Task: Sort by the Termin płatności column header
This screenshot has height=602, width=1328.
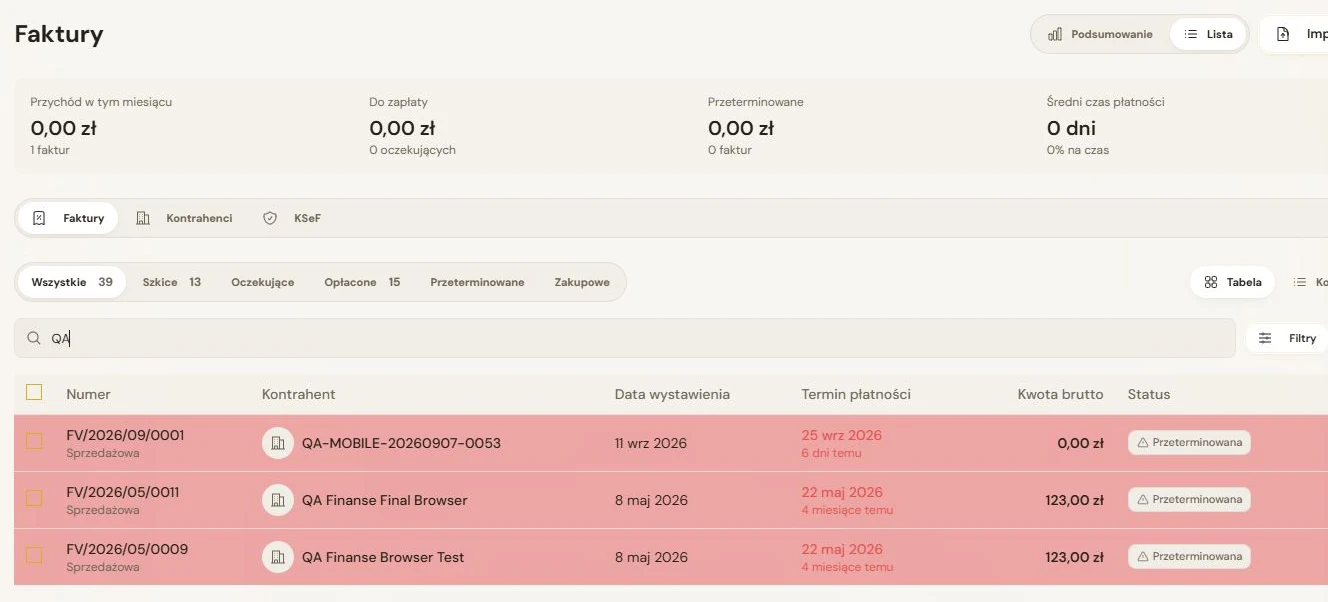Action: pyautogui.click(x=856, y=394)
